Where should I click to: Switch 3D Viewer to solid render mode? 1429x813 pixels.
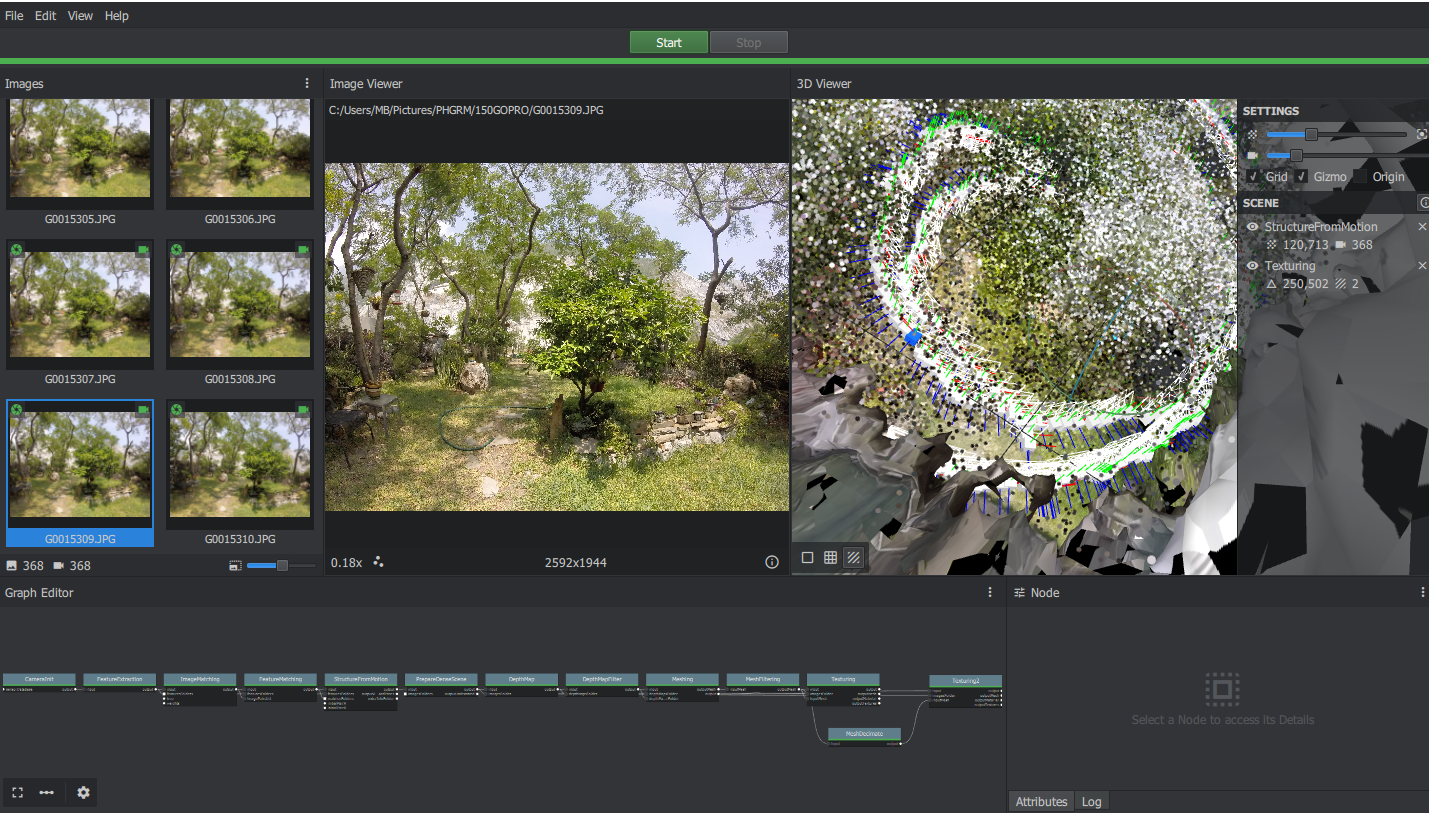[807, 558]
